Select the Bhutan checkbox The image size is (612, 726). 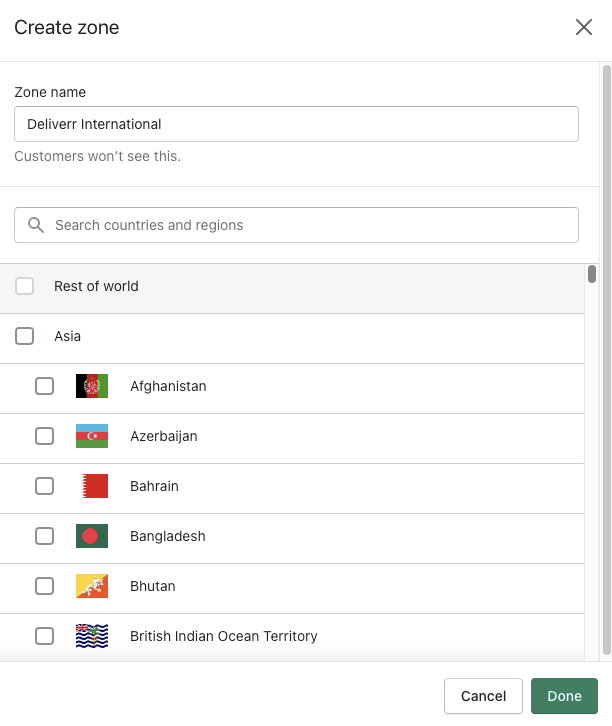45,586
